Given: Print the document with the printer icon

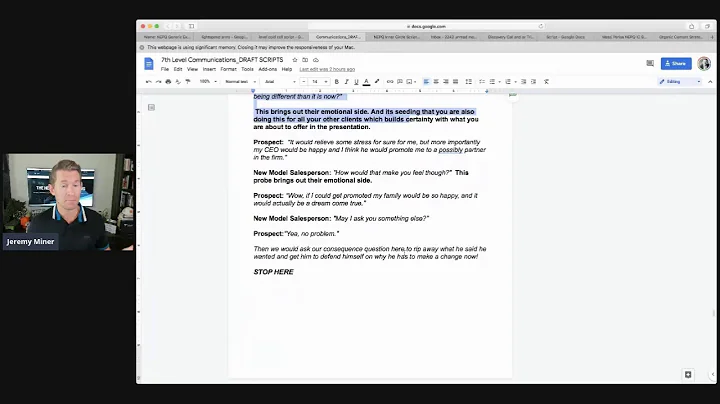Looking at the screenshot, I should click(x=168, y=82).
